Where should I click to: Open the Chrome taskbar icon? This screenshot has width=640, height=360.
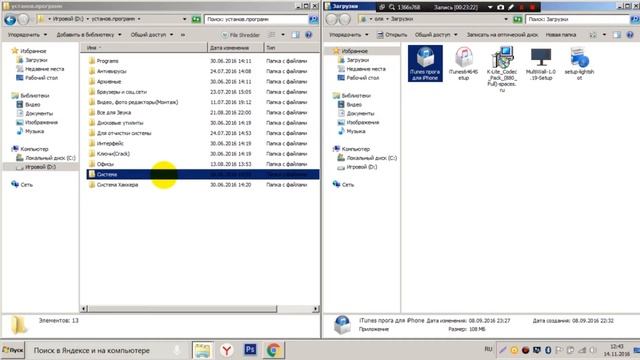point(273,350)
